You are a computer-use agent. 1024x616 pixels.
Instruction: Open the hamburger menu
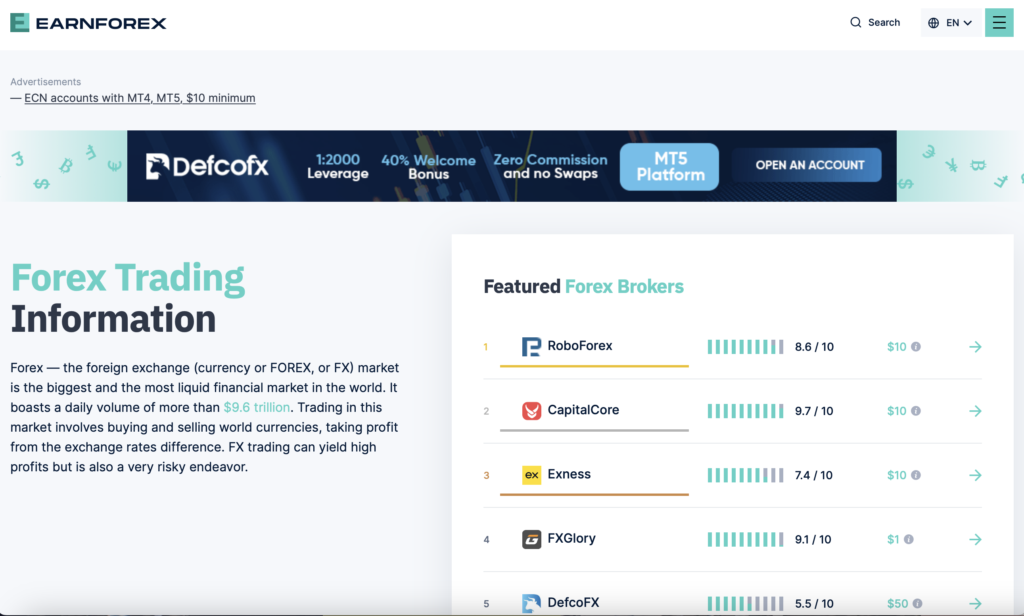coord(999,23)
